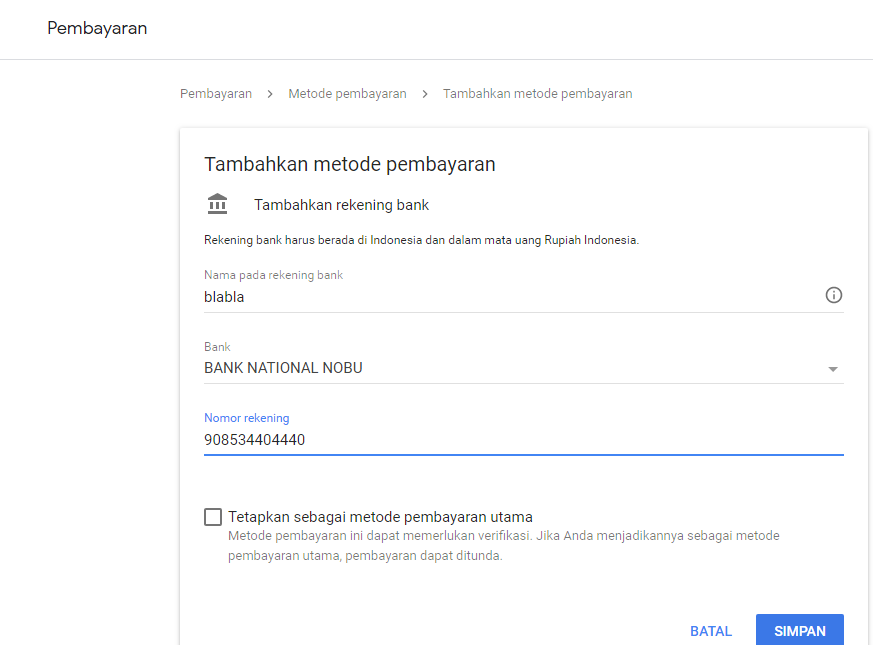Click the Tambahkan rekening bank heading

pyautogui.click(x=341, y=205)
